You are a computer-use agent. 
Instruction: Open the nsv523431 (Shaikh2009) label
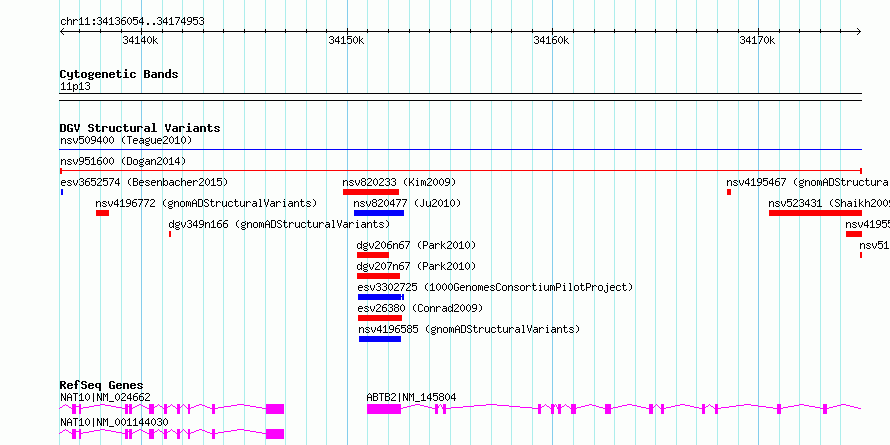829,203
